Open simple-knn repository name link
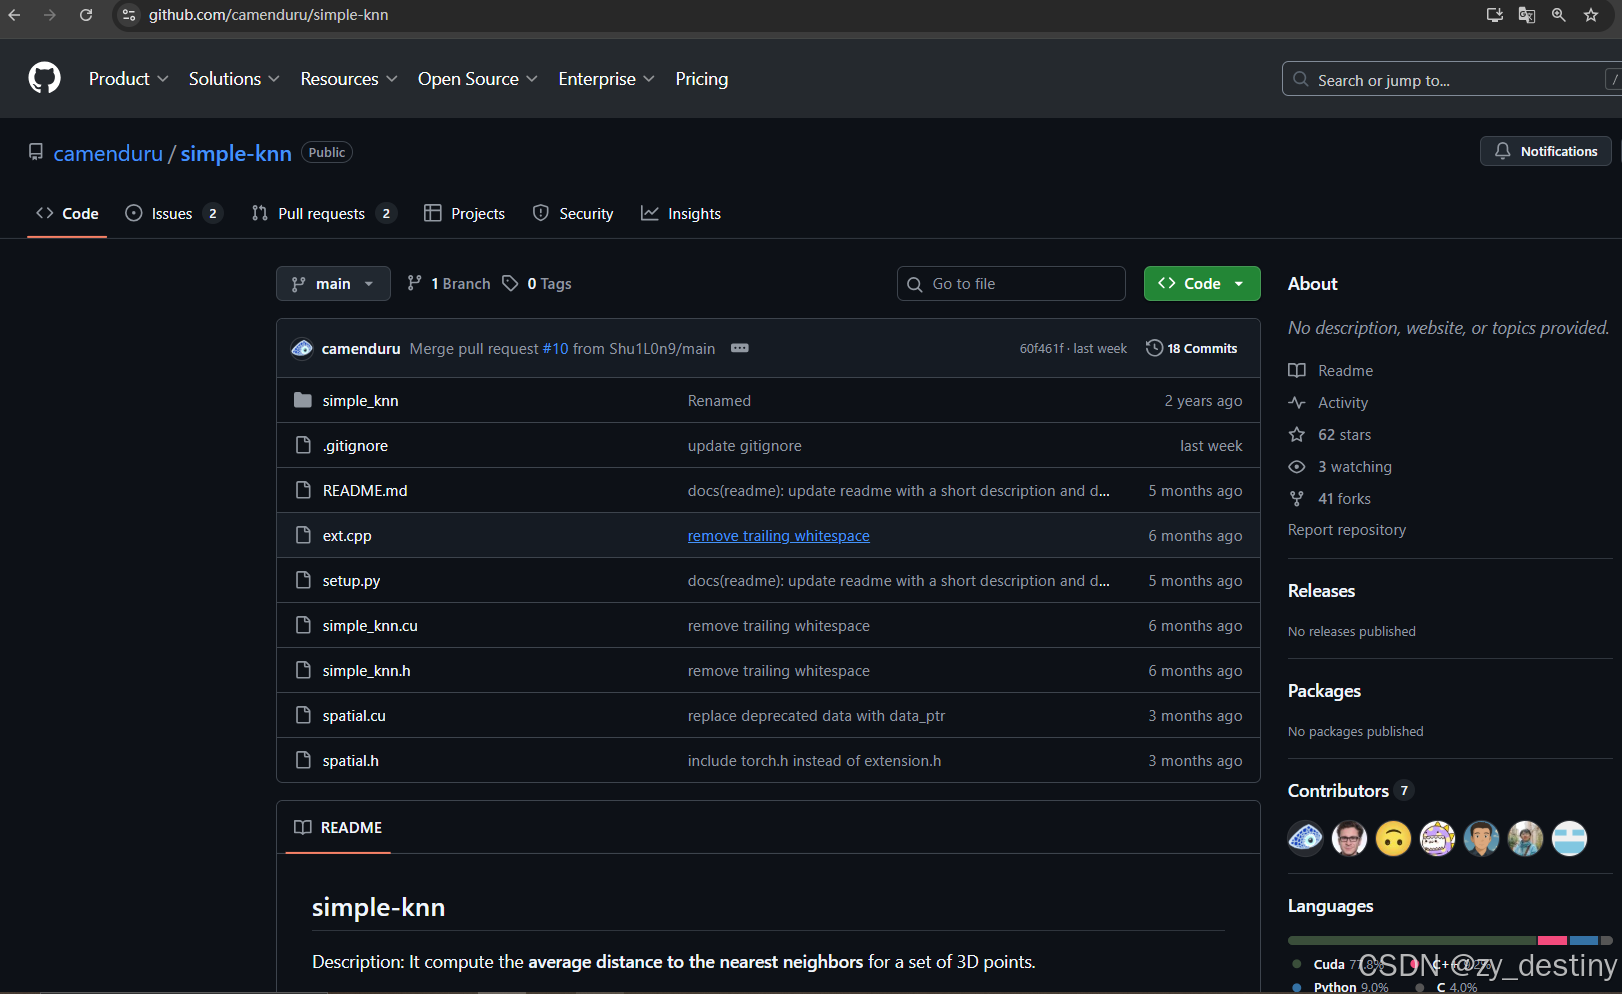Screen dimensions: 1622x994 click(236, 153)
